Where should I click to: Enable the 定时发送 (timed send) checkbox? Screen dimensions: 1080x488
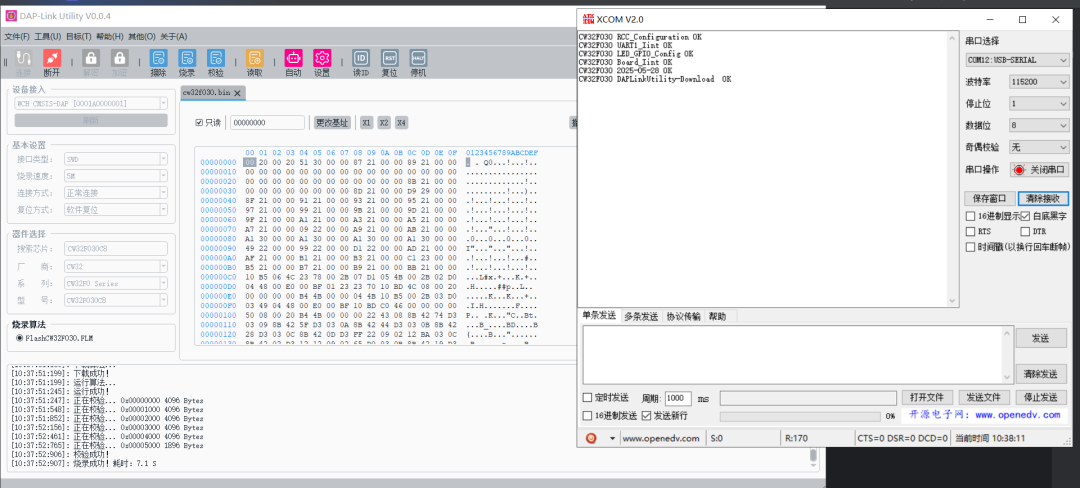pyautogui.click(x=588, y=398)
